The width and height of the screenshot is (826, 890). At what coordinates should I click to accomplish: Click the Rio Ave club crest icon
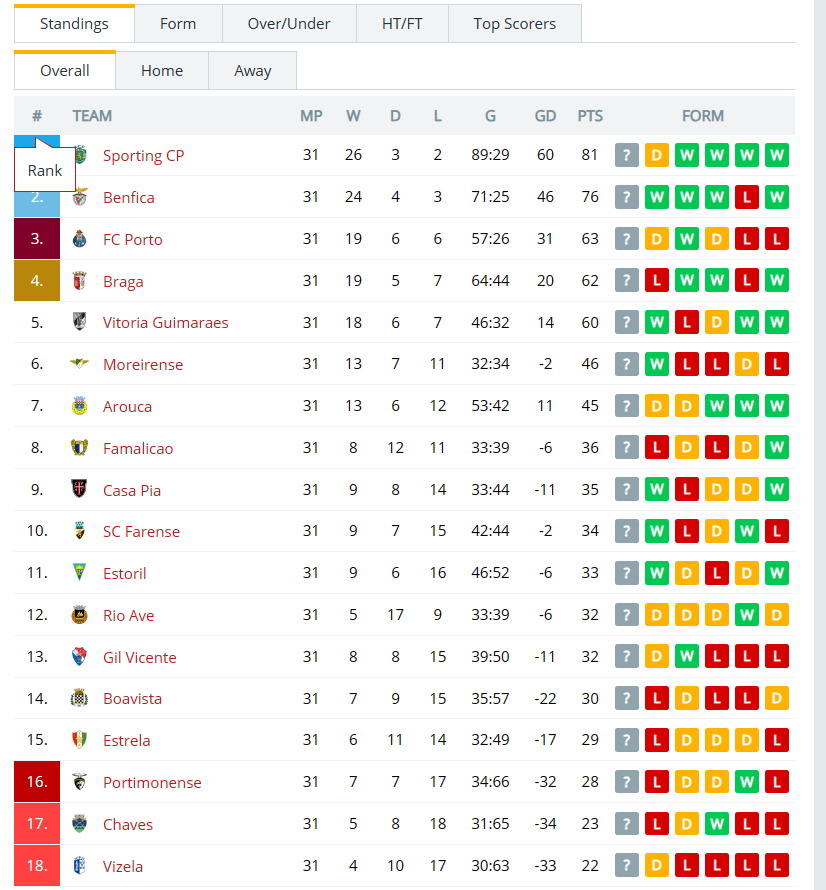click(x=79, y=615)
